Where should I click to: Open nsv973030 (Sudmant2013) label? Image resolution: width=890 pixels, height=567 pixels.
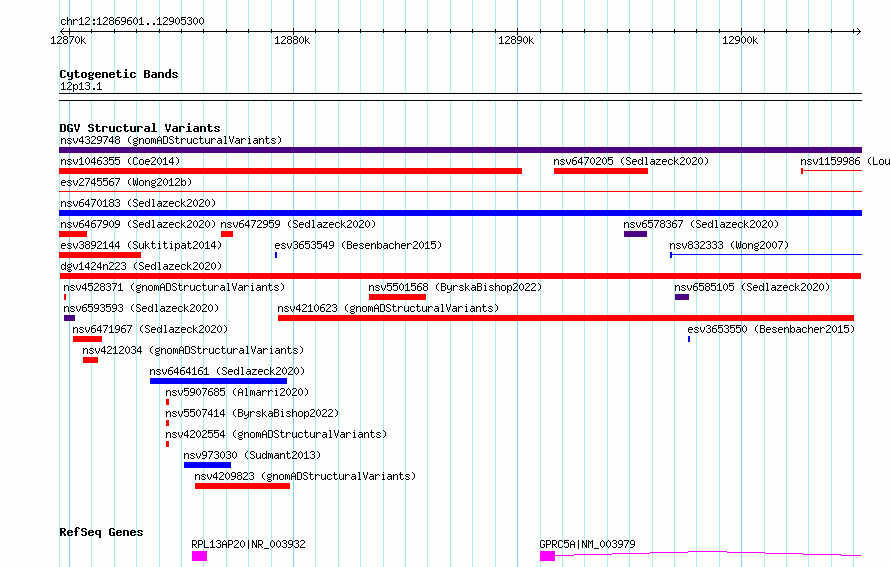pos(252,455)
